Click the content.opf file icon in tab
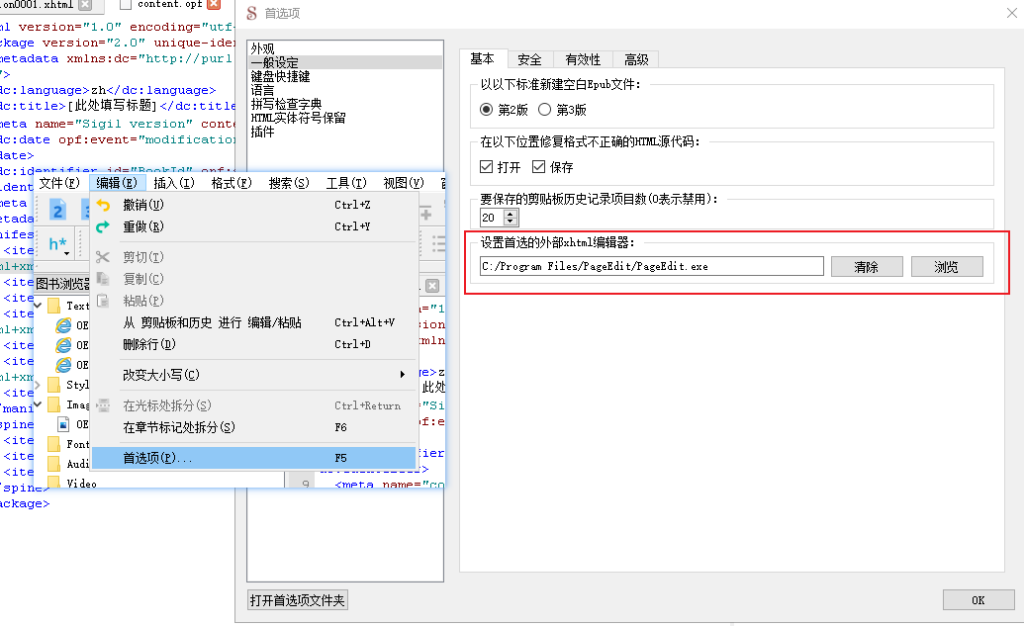This screenshot has width=1024, height=626. pyautogui.click(x=125, y=5)
